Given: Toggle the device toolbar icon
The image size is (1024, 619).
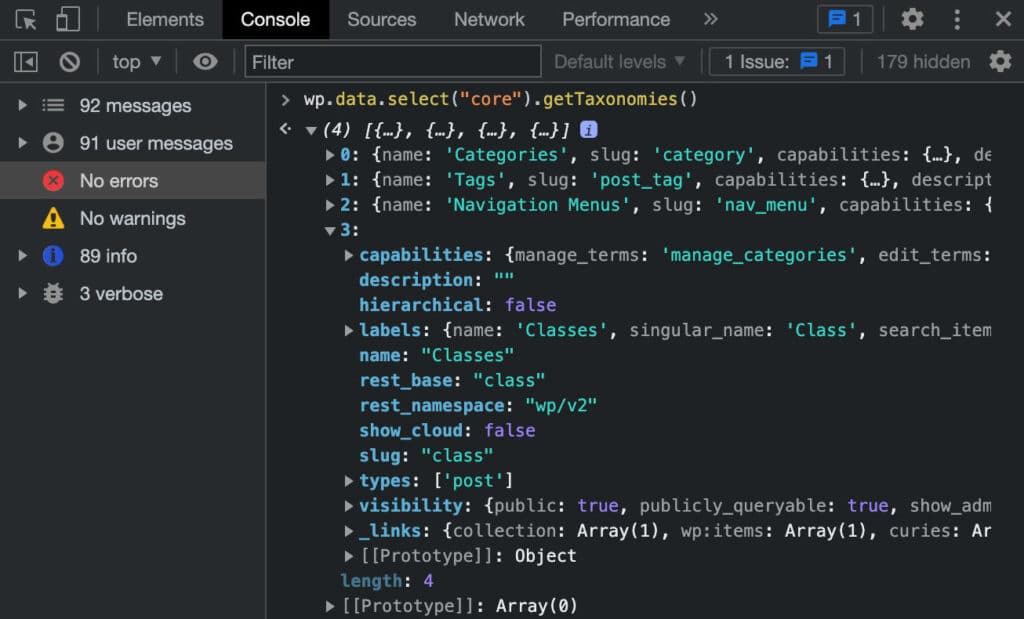Looking at the screenshot, I should 66,19.
